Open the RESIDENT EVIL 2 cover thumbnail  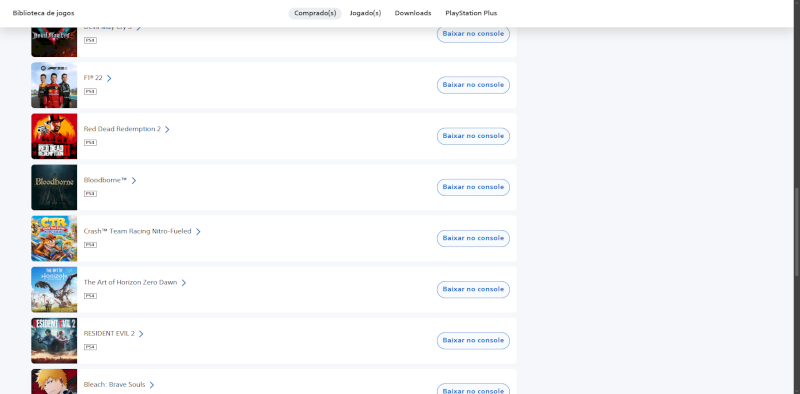coord(54,340)
